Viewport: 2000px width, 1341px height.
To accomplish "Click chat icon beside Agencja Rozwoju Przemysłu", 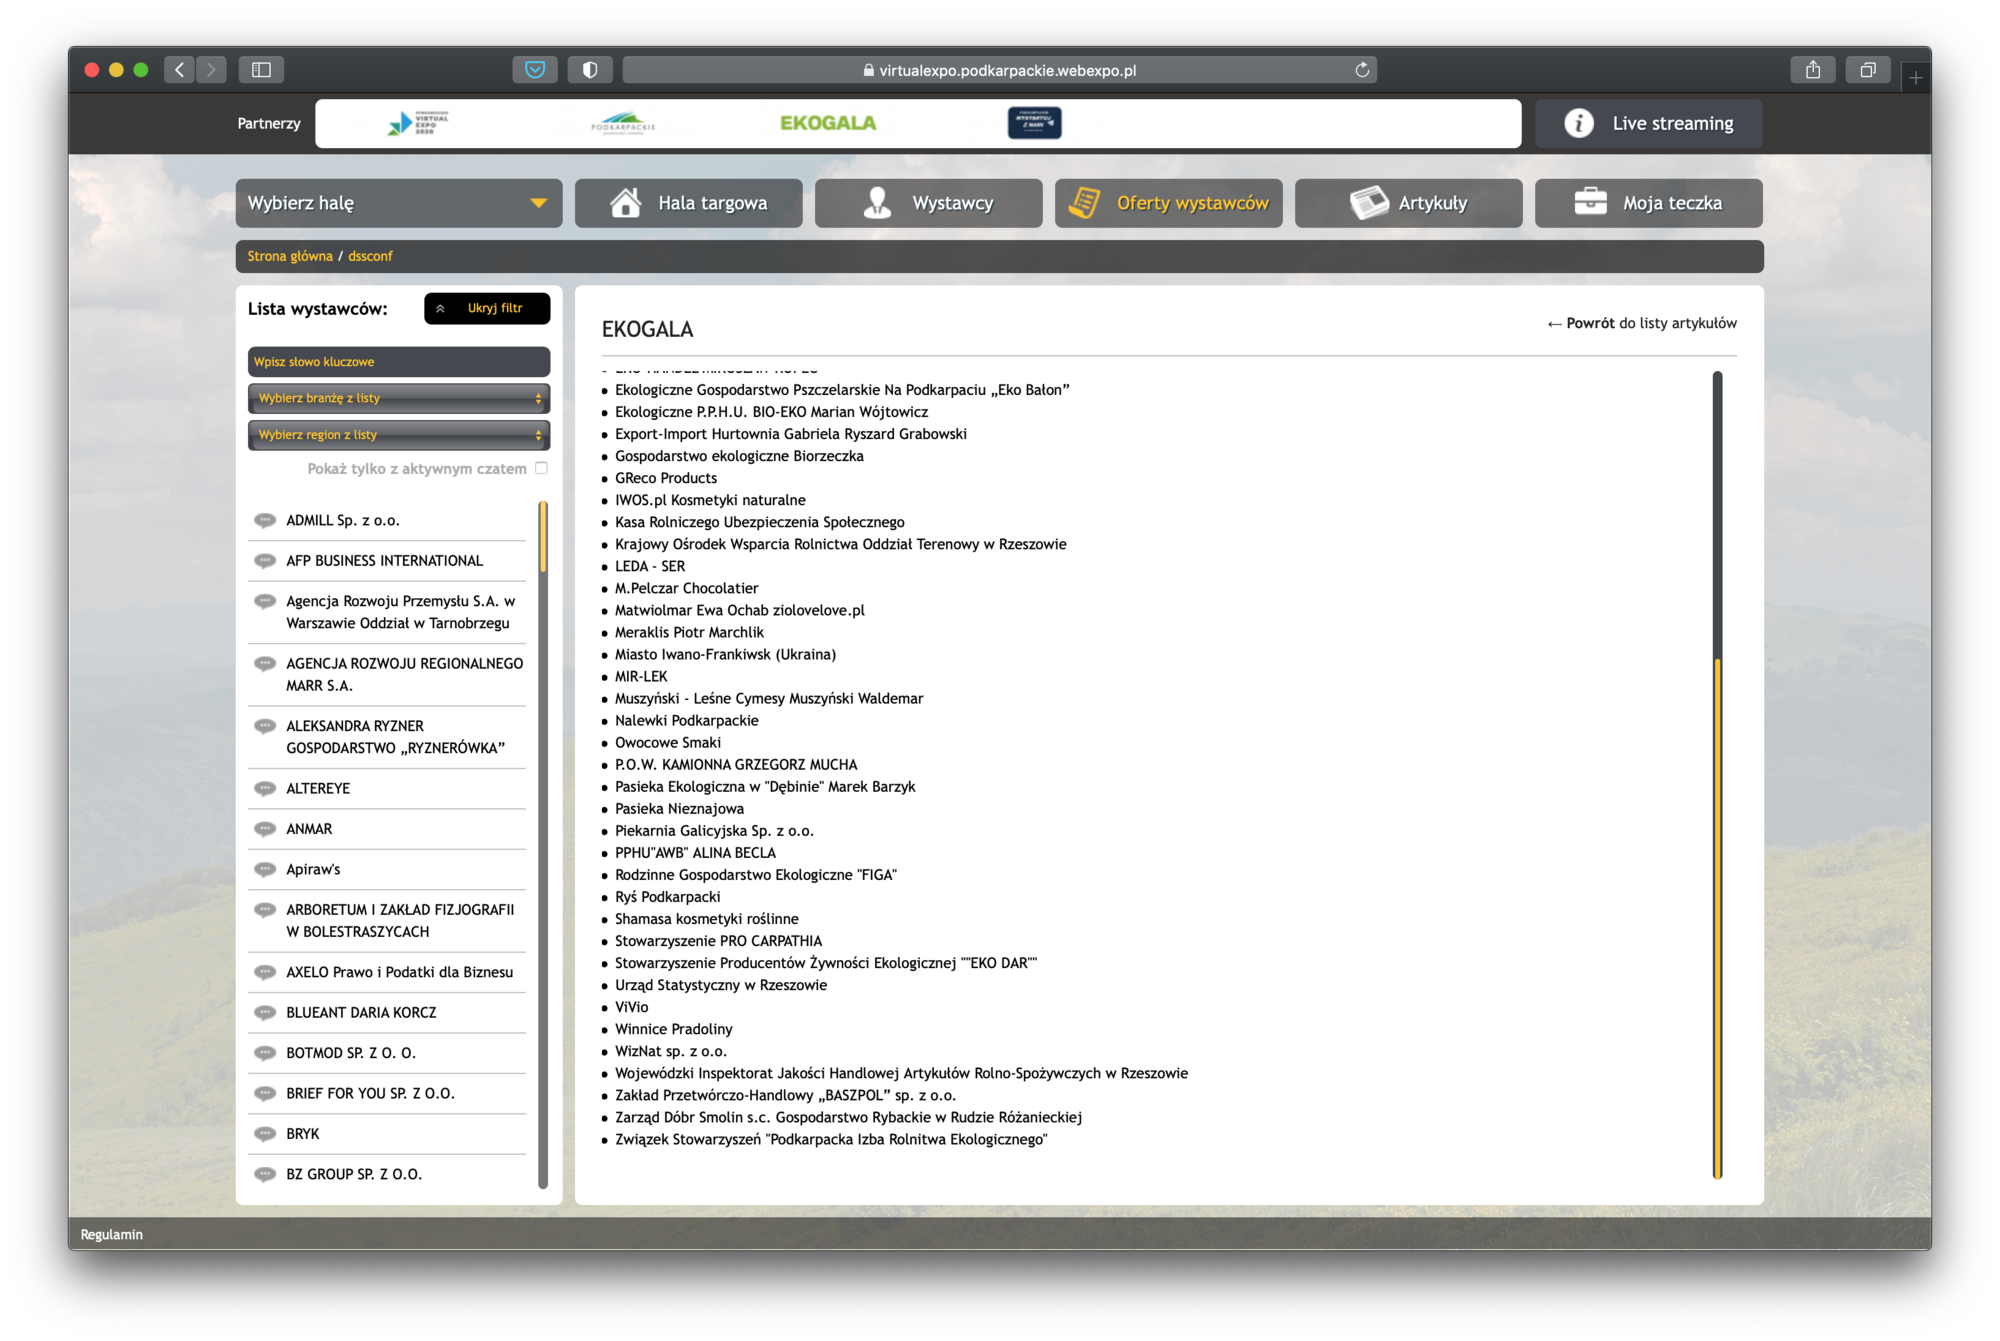I will [265, 601].
